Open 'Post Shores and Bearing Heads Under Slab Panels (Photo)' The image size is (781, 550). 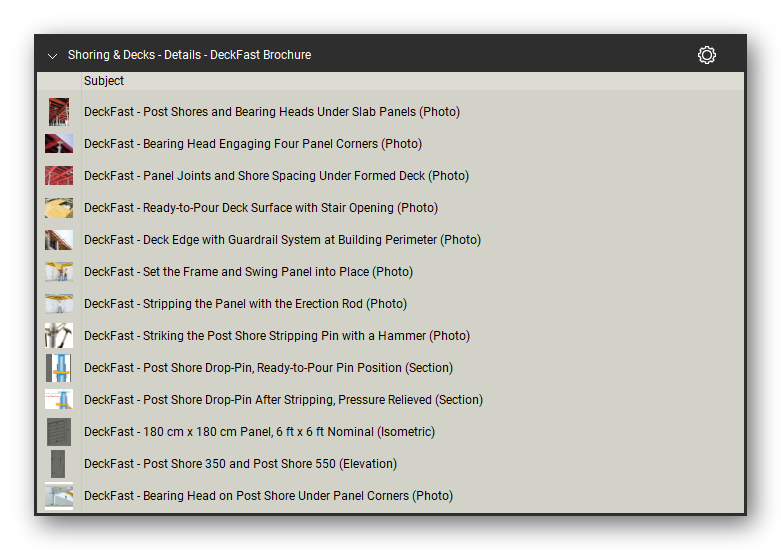click(x=272, y=112)
